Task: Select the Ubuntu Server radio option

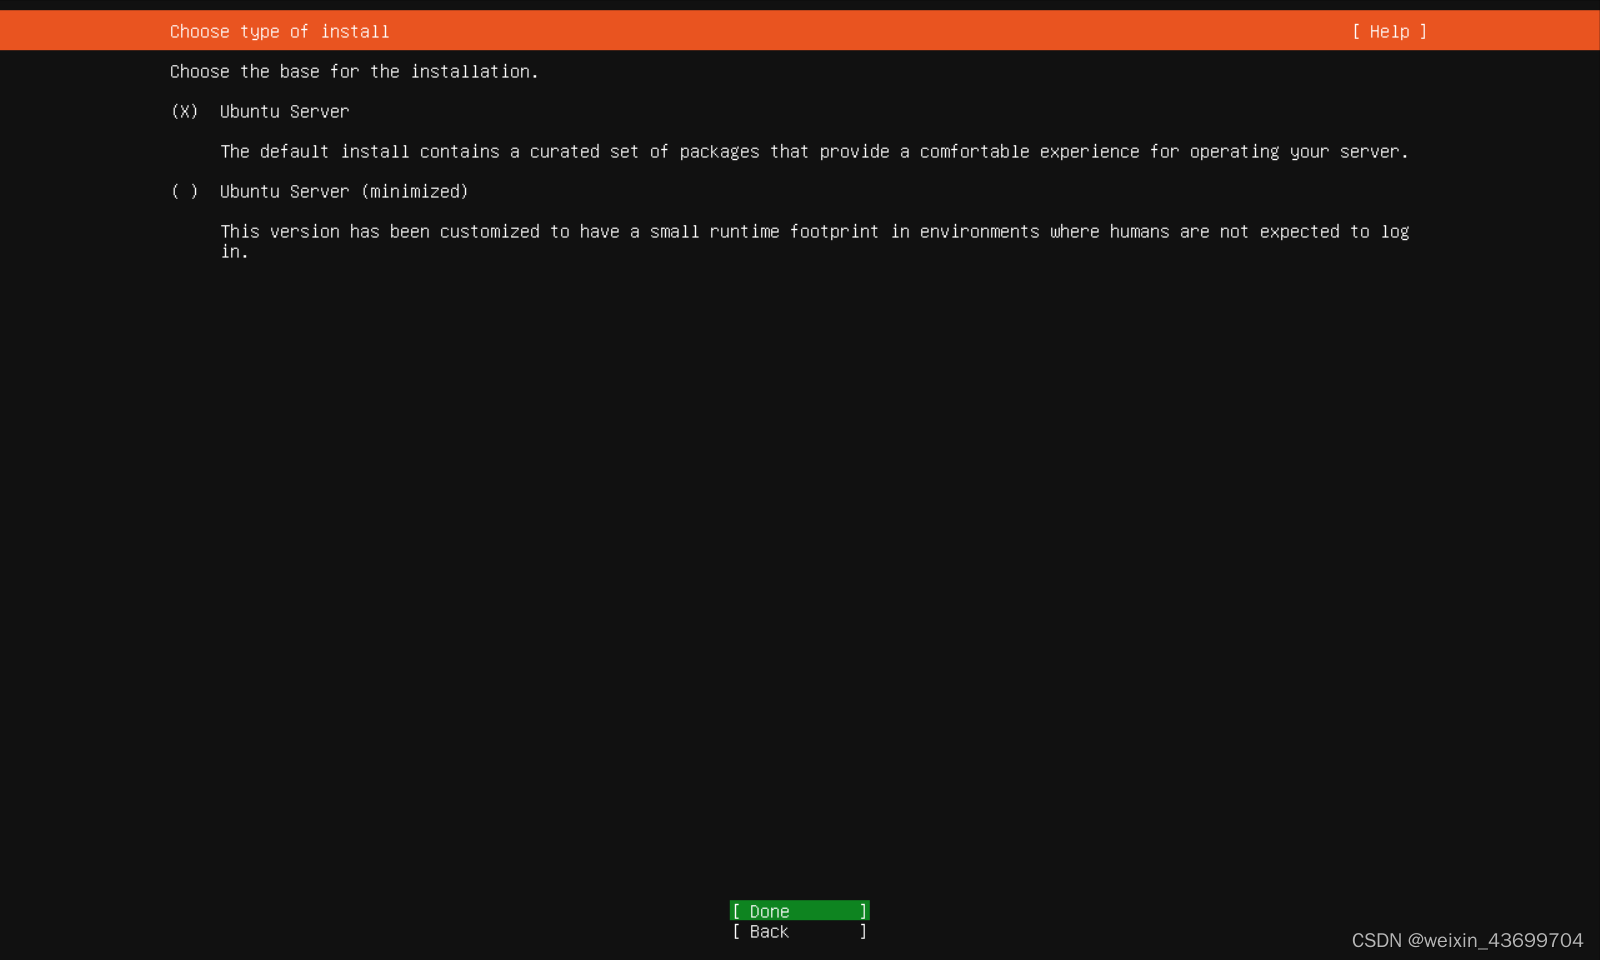Action: [185, 111]
